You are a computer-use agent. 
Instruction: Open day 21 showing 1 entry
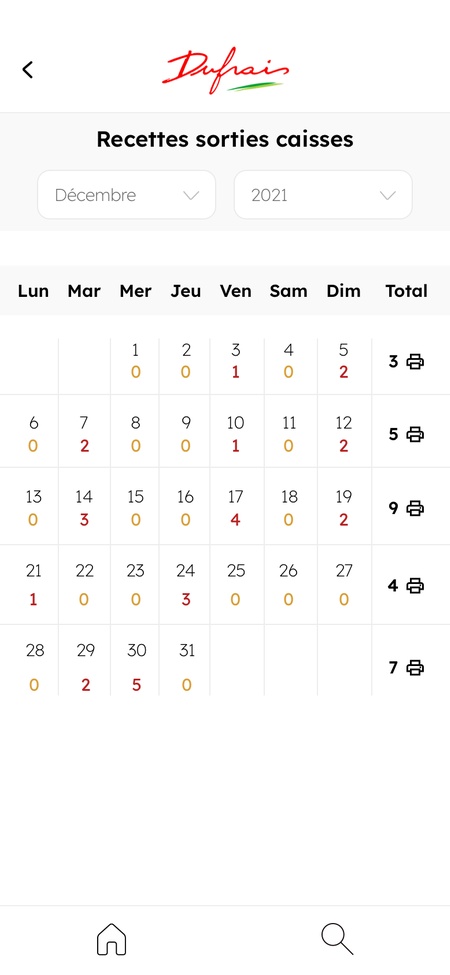(34, 585)
